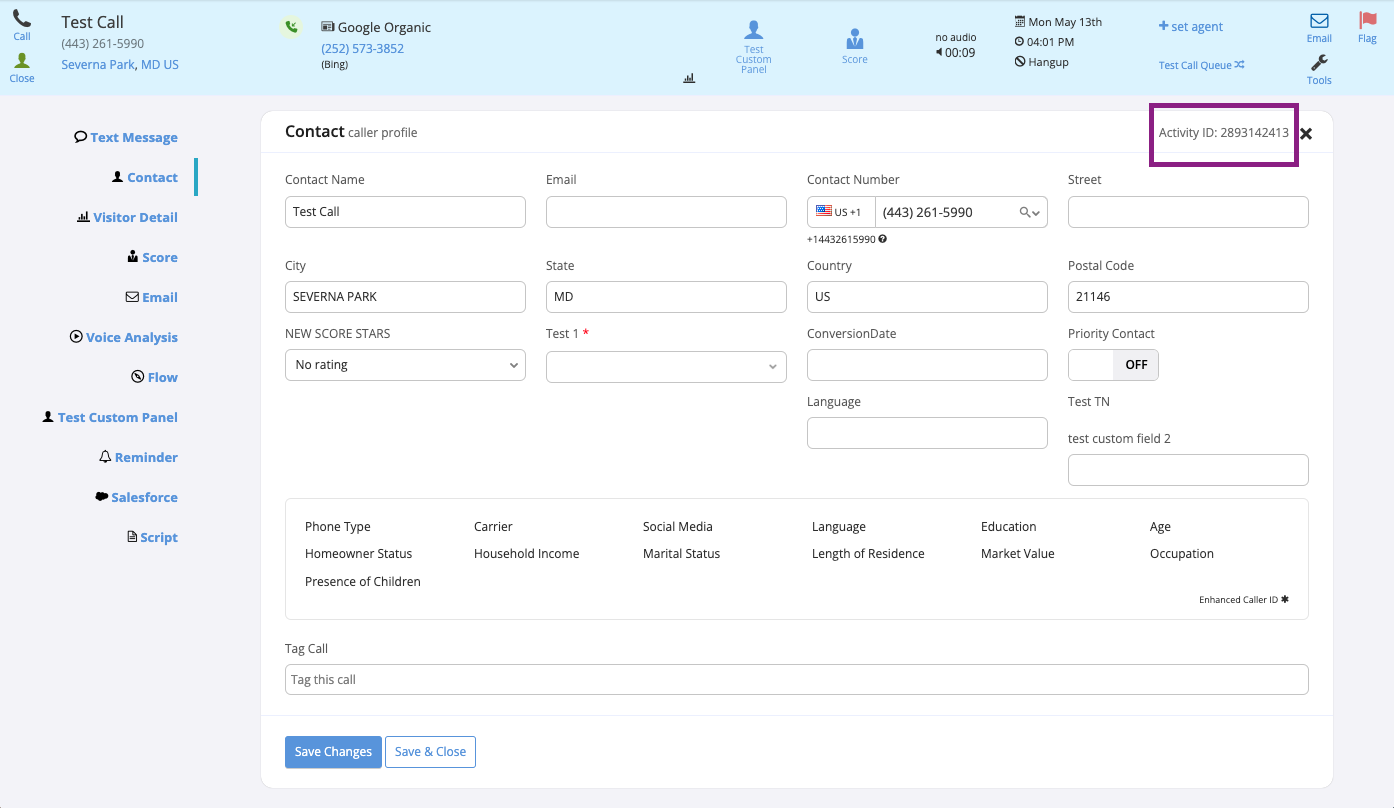Flag this call with the Flag icon
Screen dimensions: 1394x808
[1367, 20]
